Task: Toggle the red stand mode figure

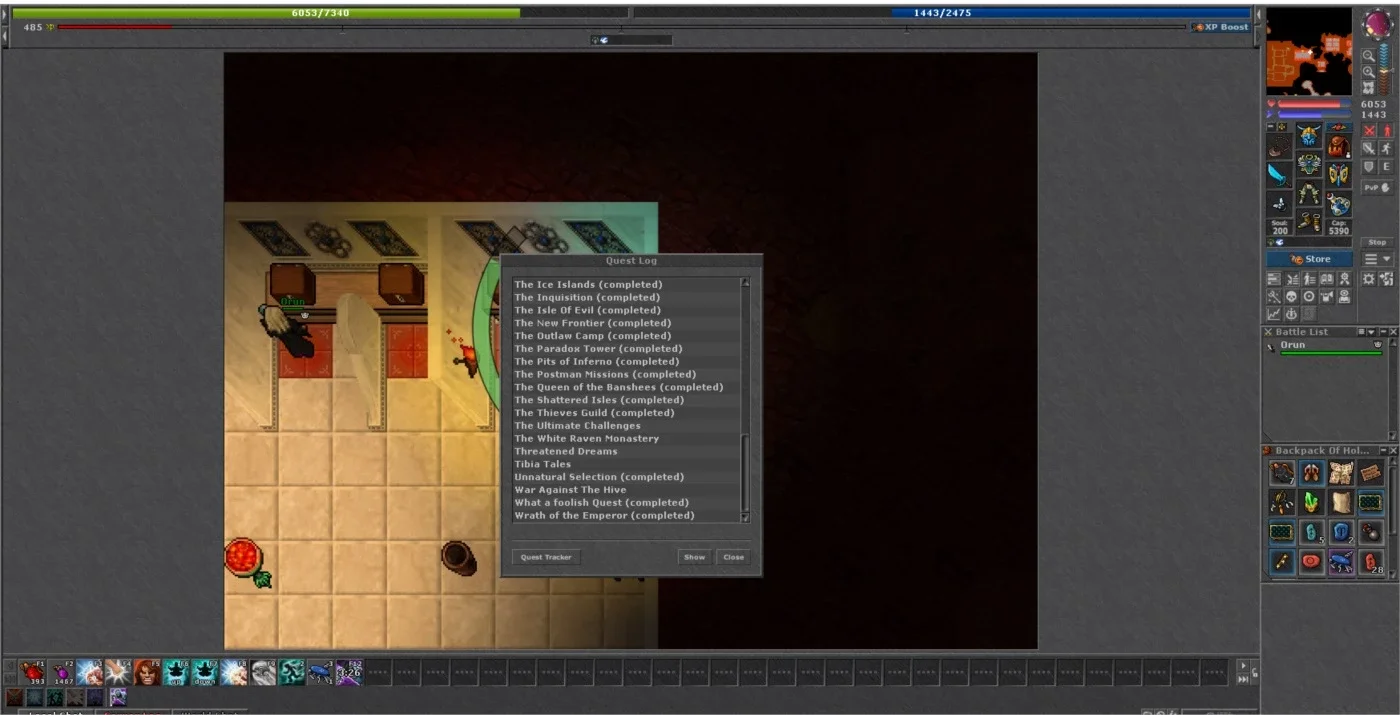Action: tap(1386, 131)
